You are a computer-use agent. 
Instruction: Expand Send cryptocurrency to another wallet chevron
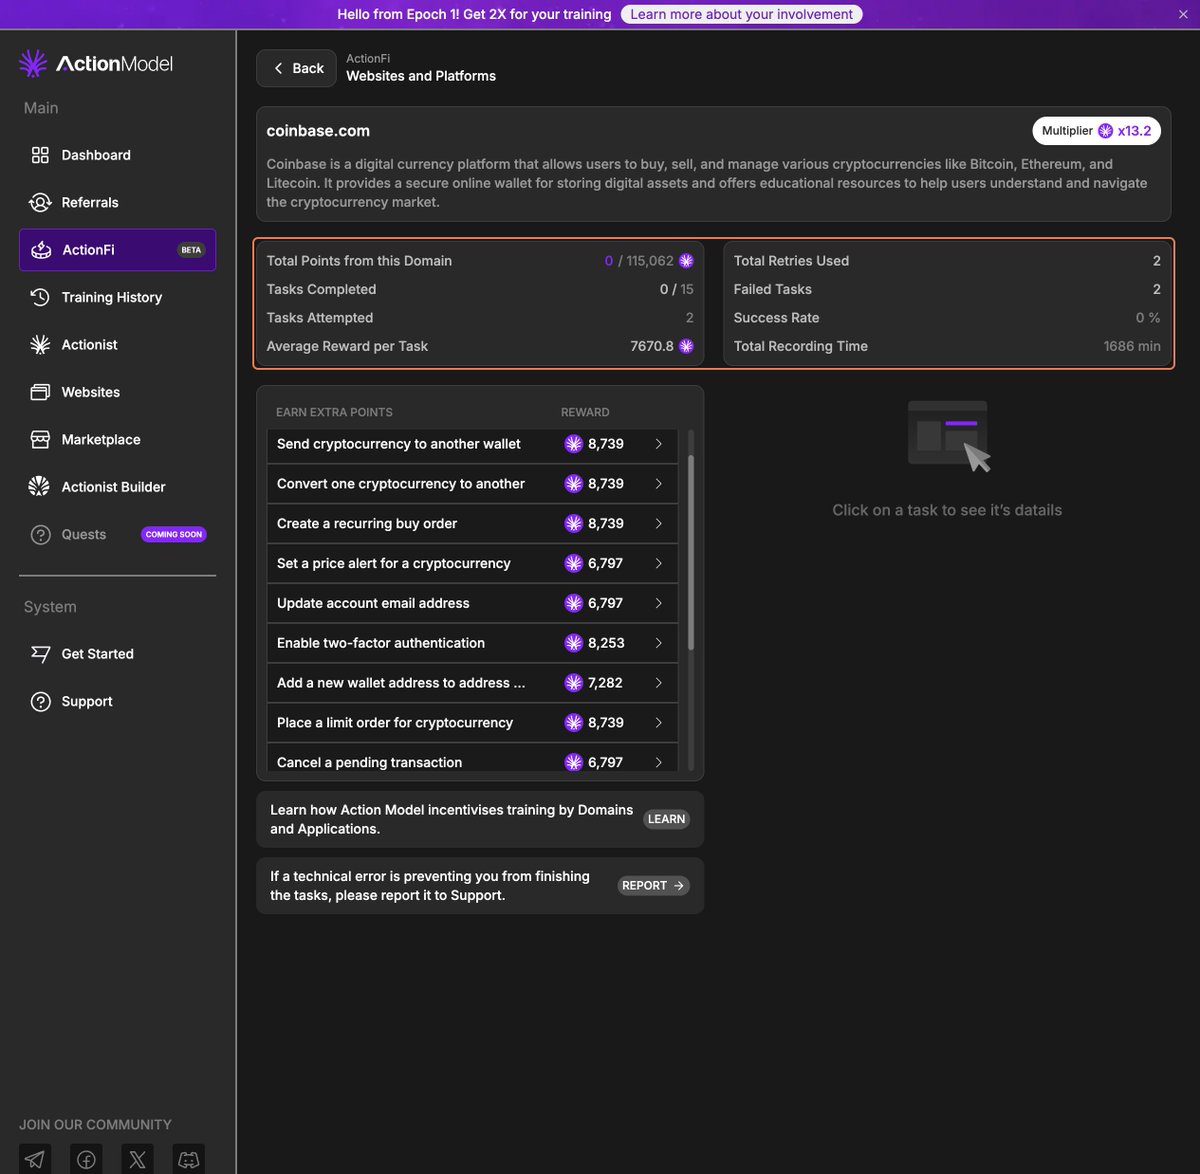click(x=658, y=444)
